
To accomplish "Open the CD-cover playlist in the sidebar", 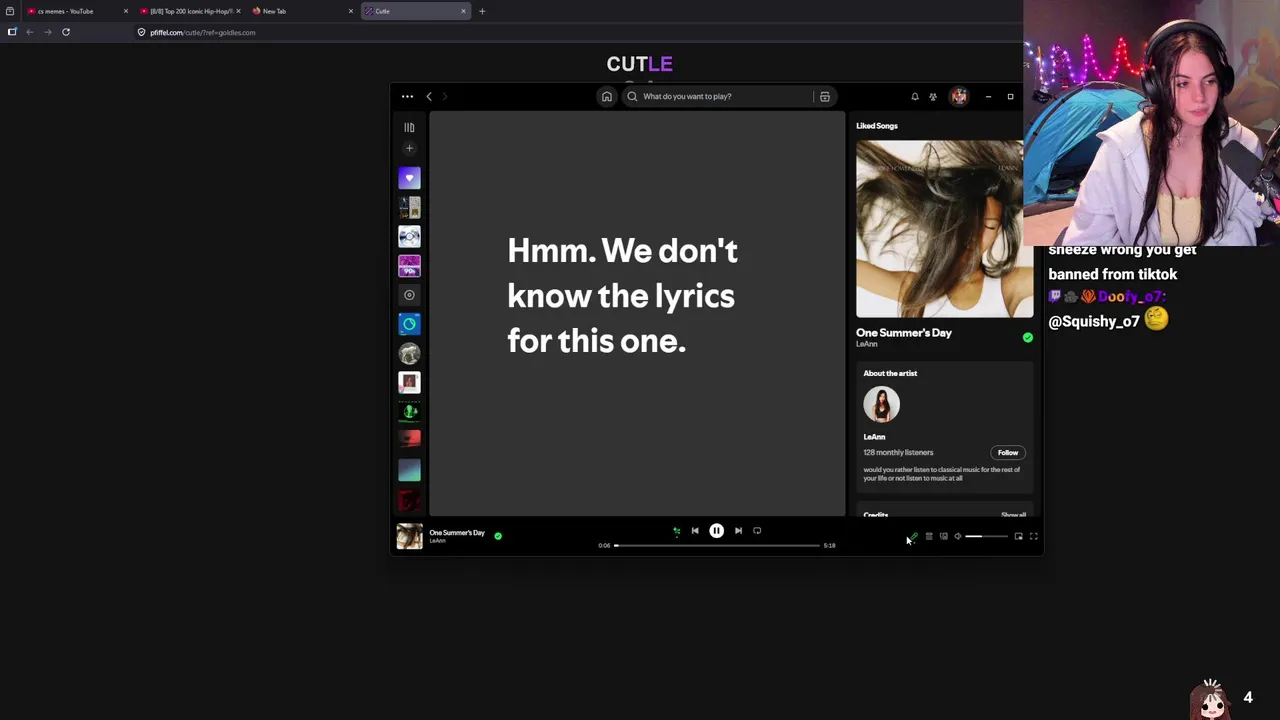I will (x=409, y=236).
